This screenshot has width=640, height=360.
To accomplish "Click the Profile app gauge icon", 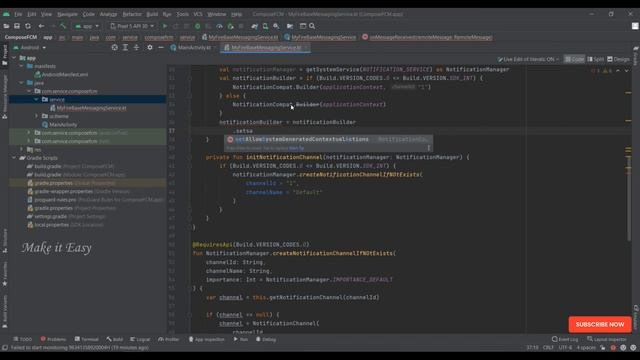I will click(x=220, y=26).
